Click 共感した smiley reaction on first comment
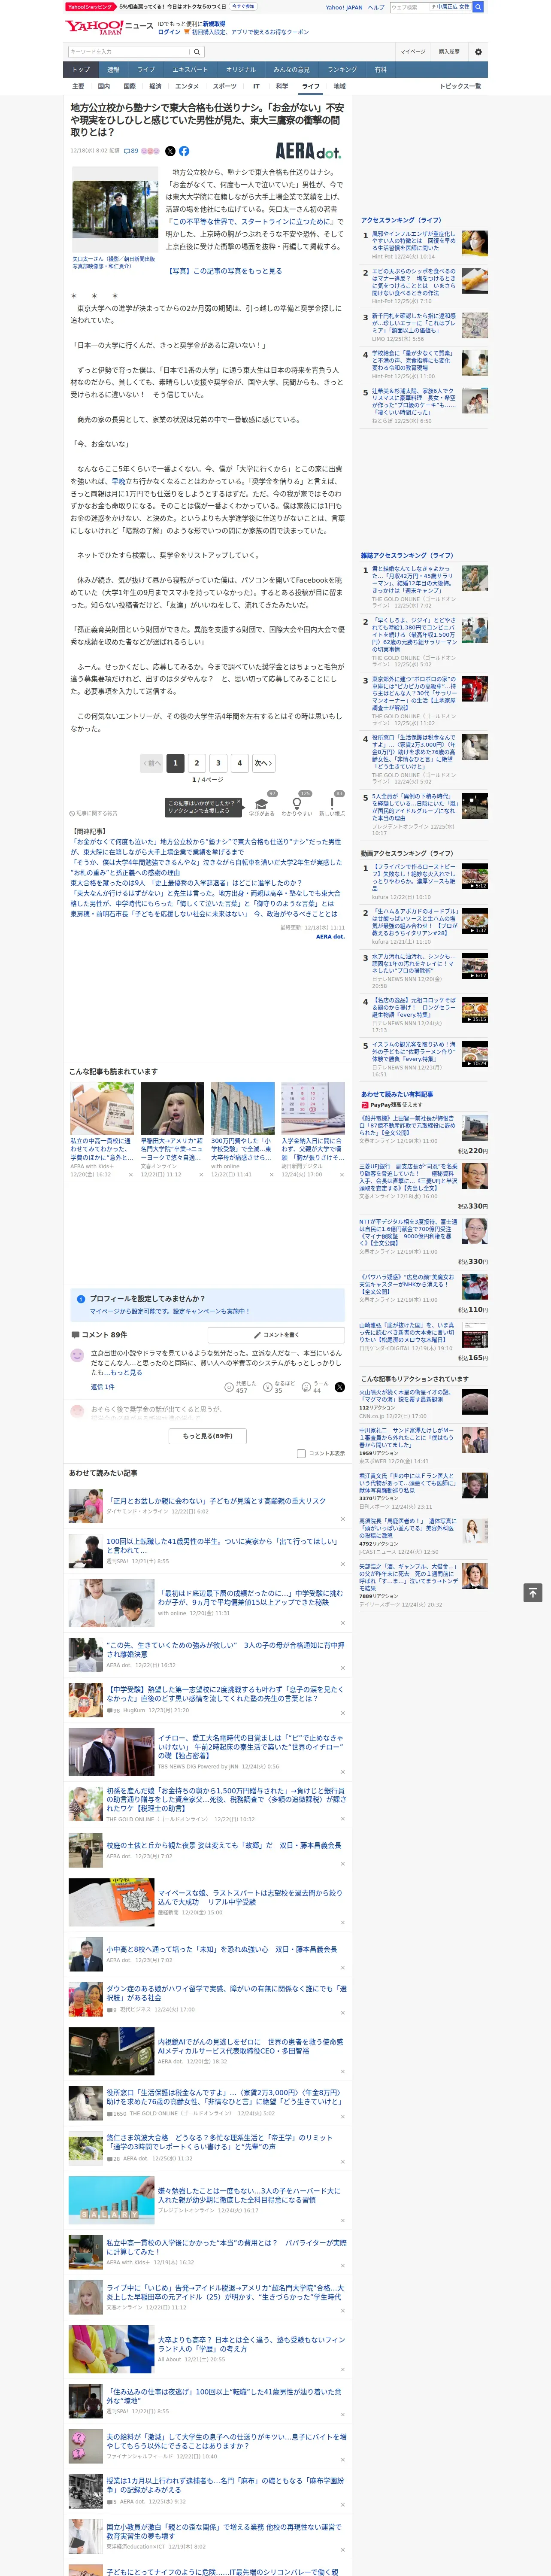The image size is (551, 2576). tap(241, 1387)
